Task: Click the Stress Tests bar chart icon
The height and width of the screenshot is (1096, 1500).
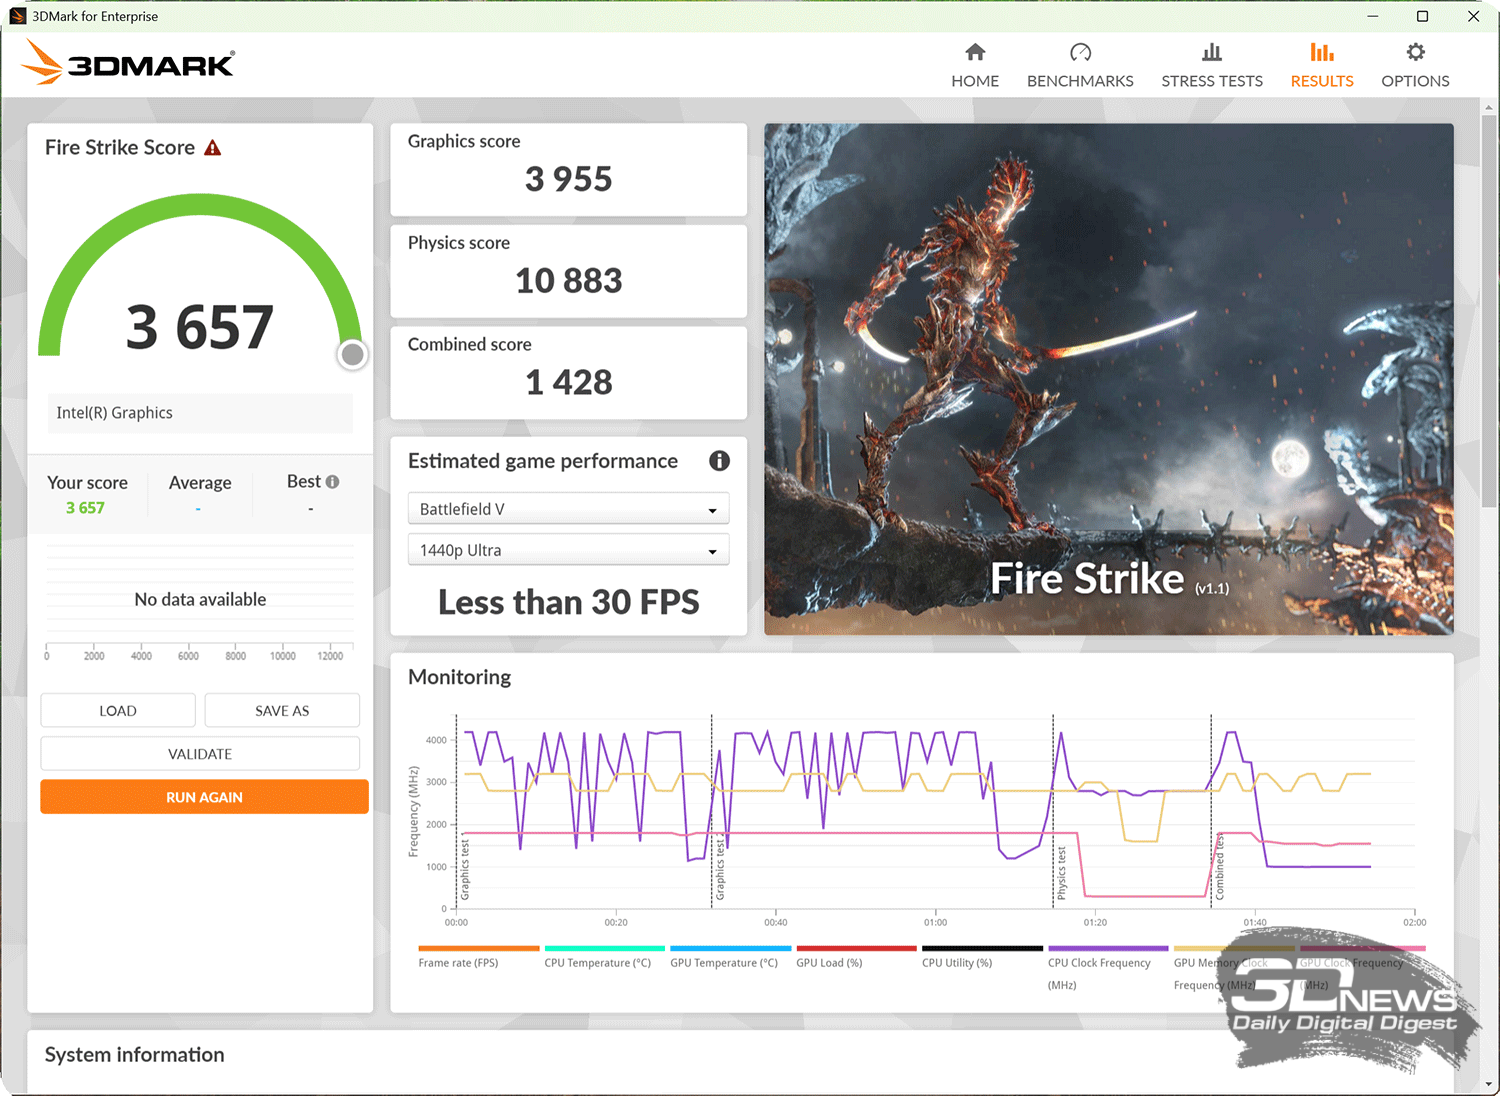Action: [1211, 53]
